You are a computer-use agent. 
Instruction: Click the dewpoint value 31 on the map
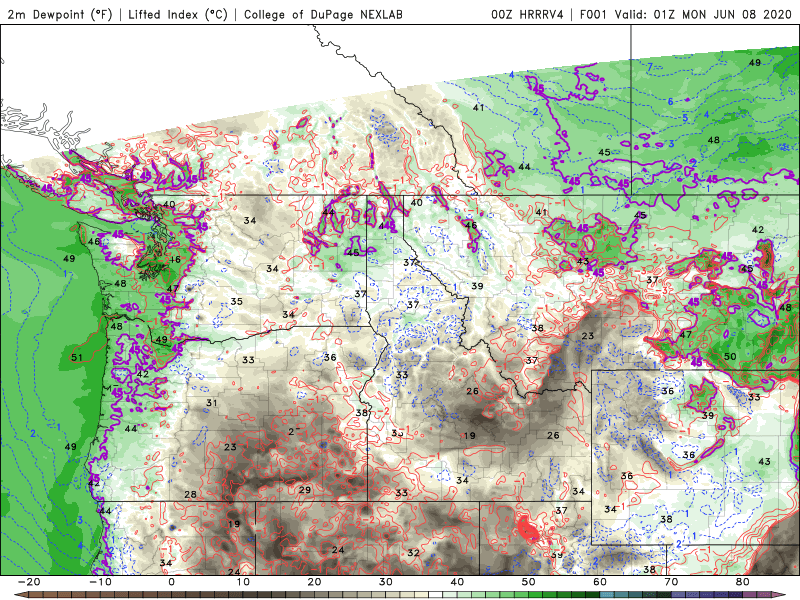212,403
